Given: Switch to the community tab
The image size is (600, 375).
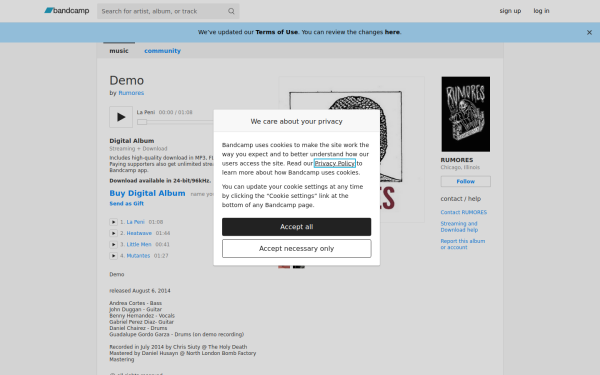Looking at the screenshot, I should (x=162, y=51).
